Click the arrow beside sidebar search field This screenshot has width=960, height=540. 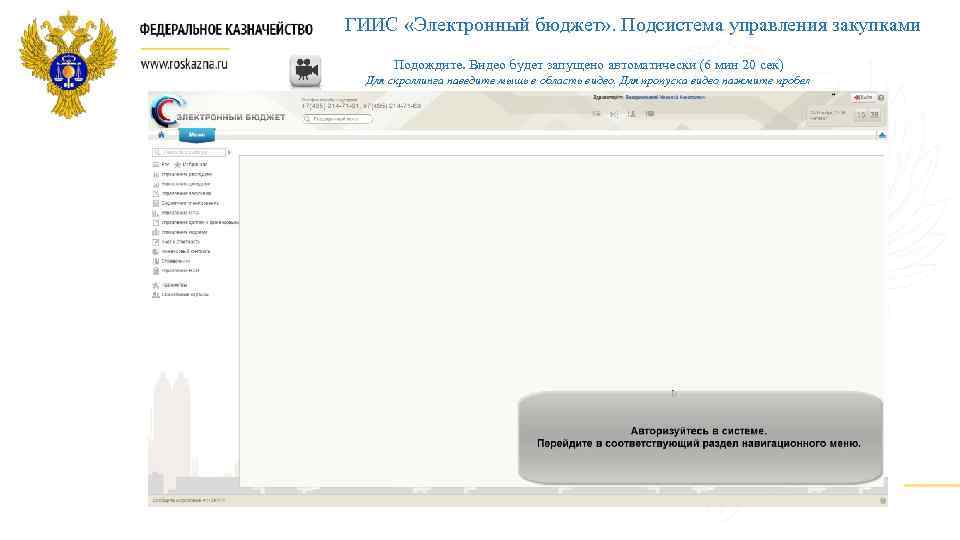tap(229, 152)
